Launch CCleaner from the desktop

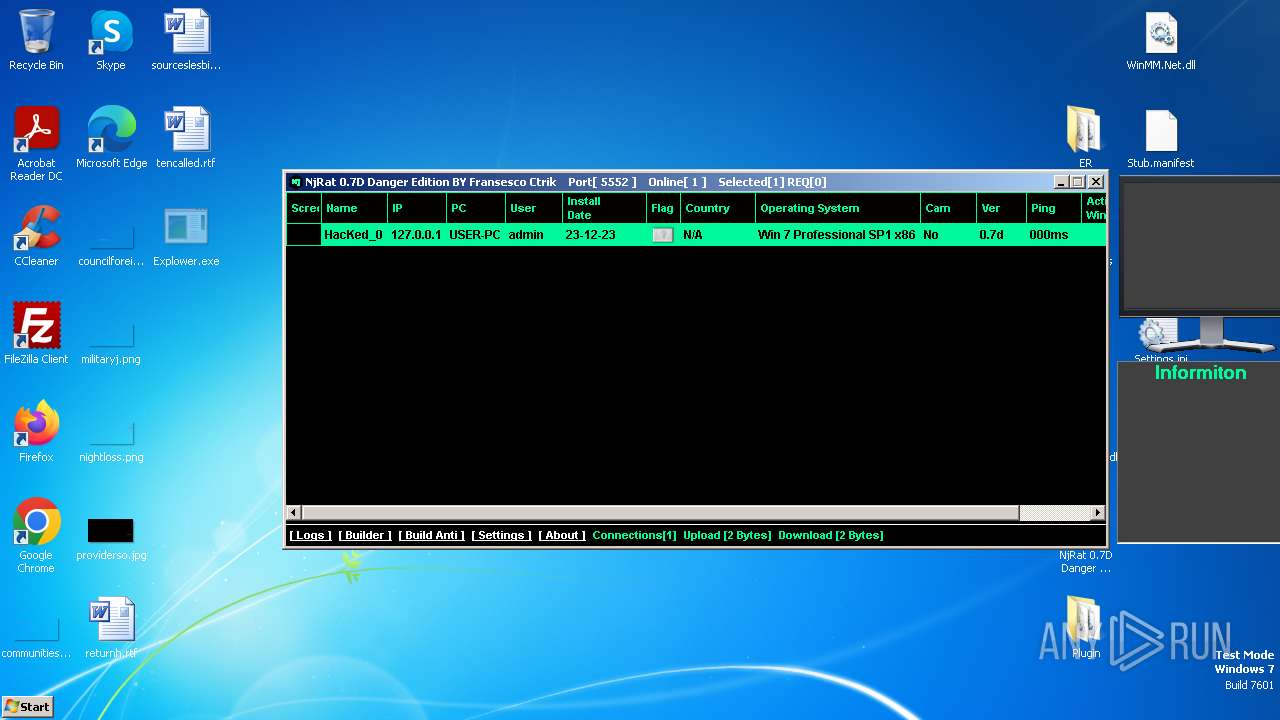[x=36, y=236]
